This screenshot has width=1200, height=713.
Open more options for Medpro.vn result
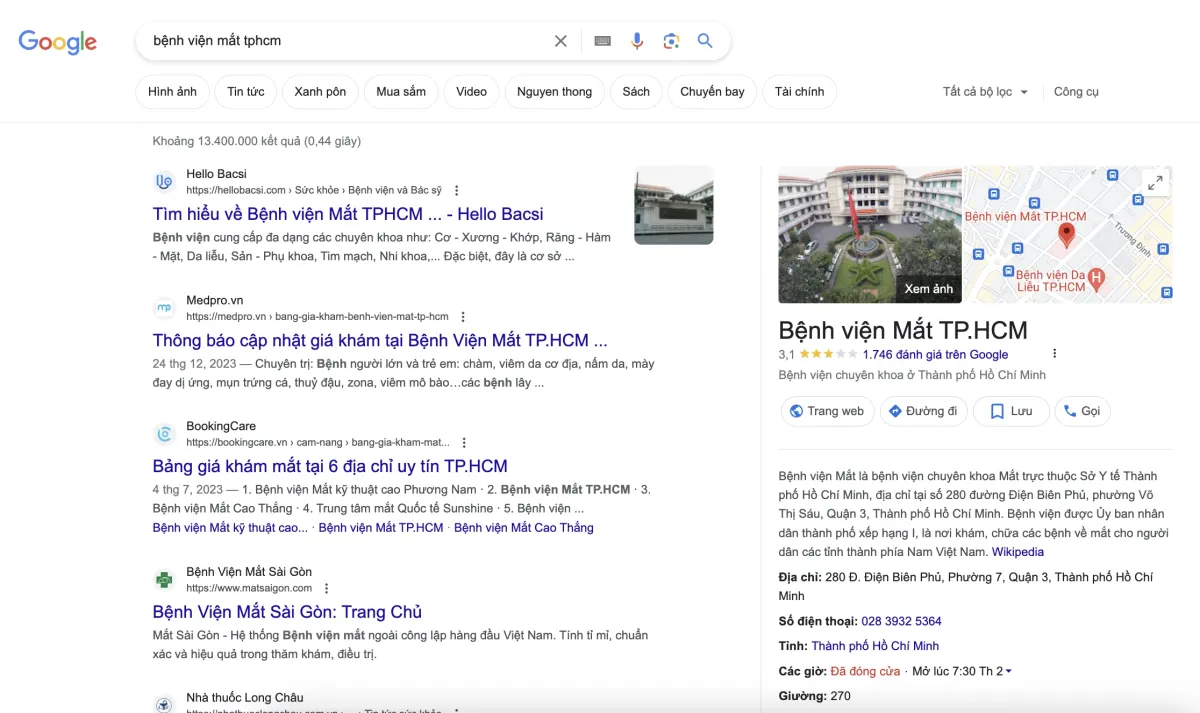pyautogui.click(x=464, y=317)
